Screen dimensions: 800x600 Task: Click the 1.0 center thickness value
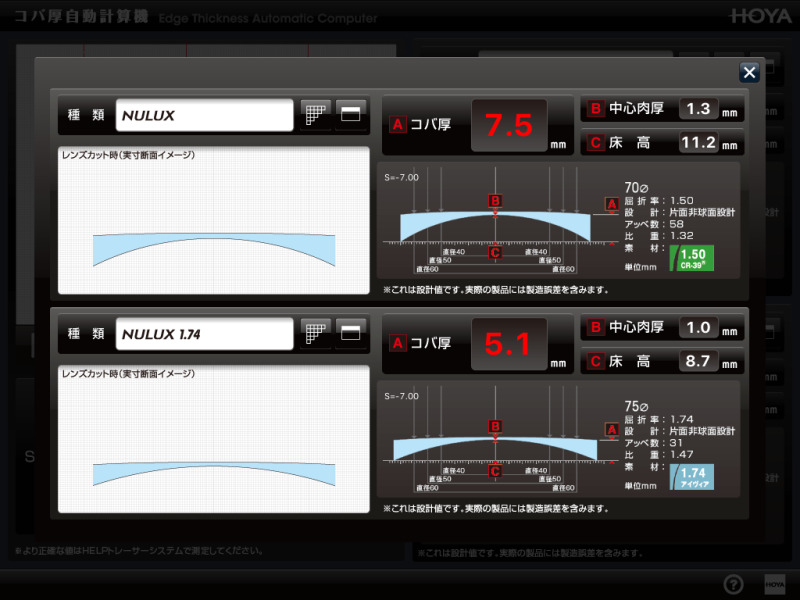(698, 328)
